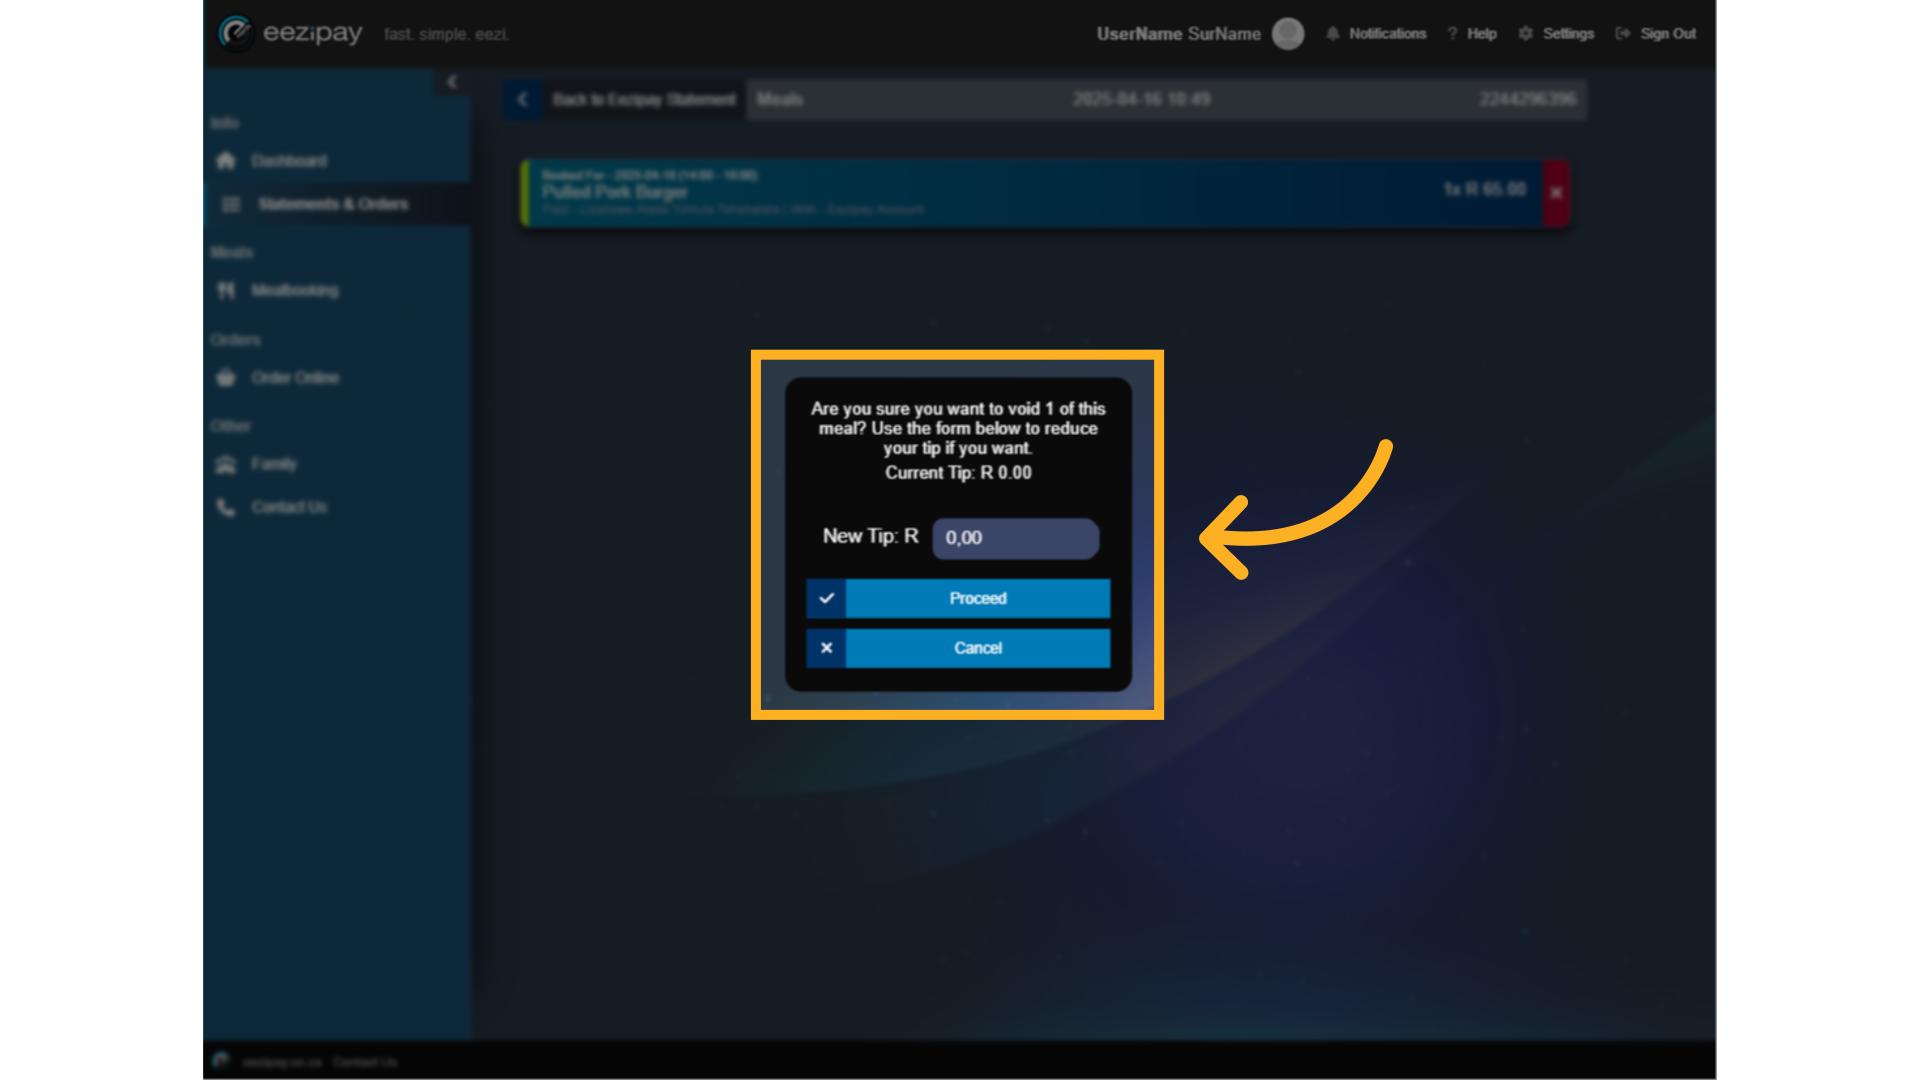Select the Meals header tab

[780, 99]
